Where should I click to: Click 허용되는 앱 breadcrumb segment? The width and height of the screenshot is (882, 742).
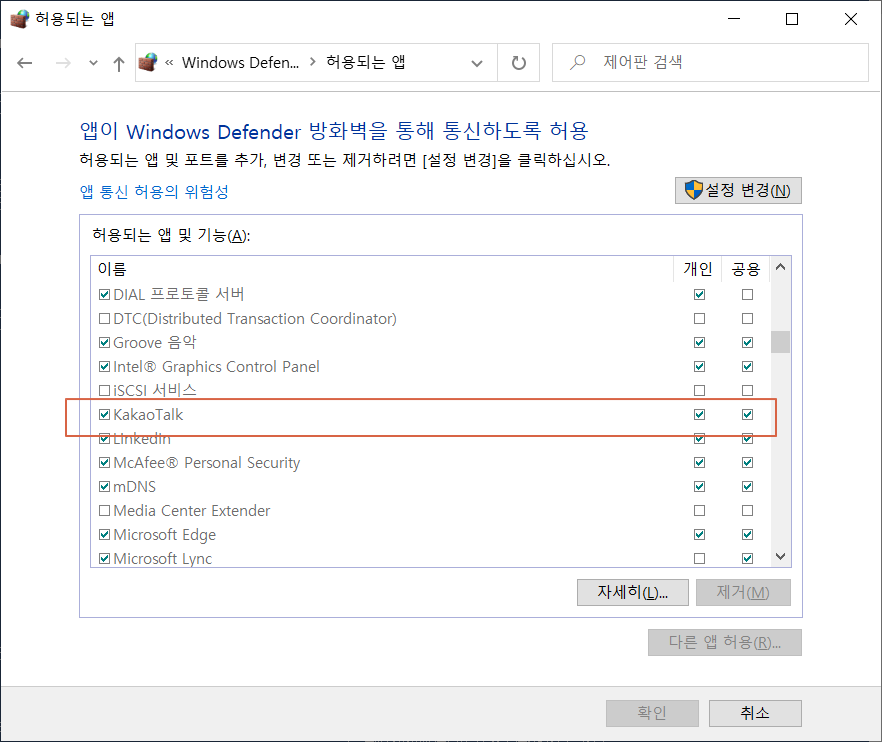point(366,62)
